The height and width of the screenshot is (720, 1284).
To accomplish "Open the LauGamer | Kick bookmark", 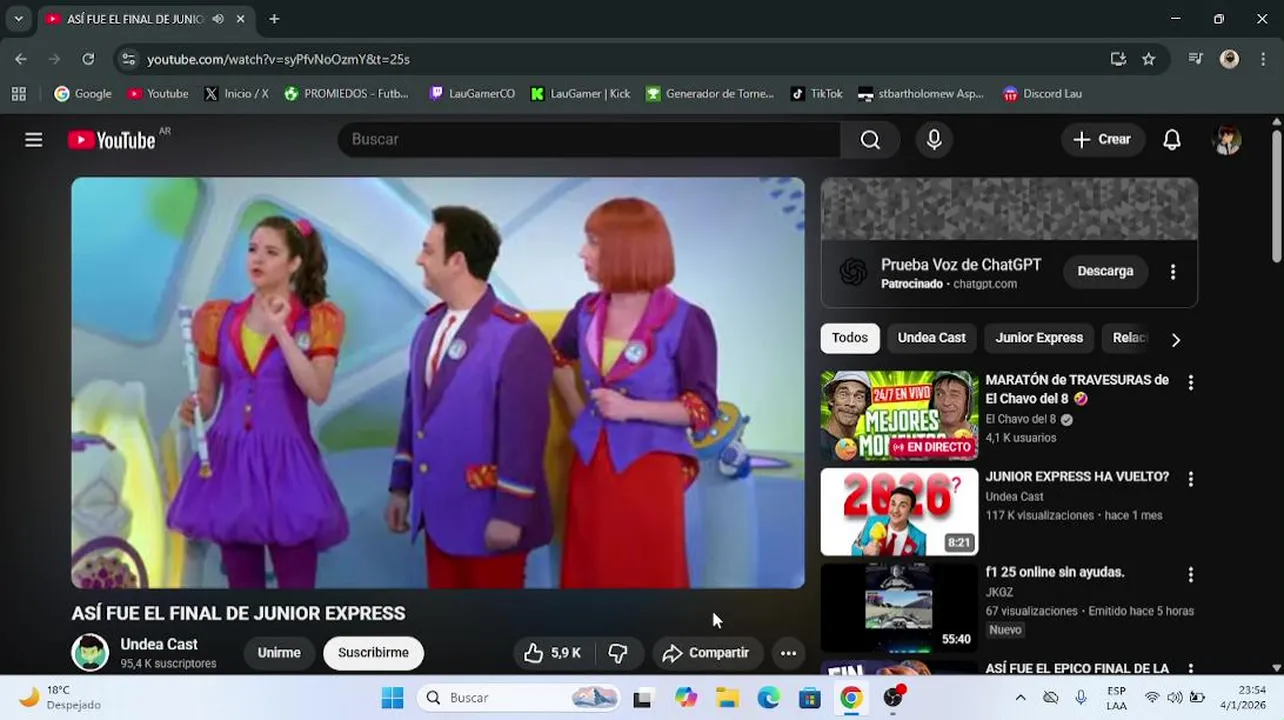I will 580,94.
